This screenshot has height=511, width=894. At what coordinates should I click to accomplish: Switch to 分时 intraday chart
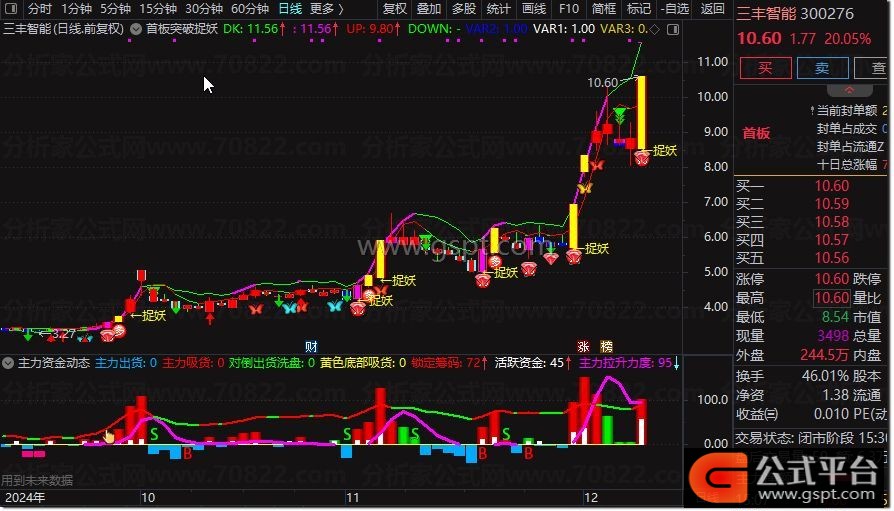[x=39, y=9]
